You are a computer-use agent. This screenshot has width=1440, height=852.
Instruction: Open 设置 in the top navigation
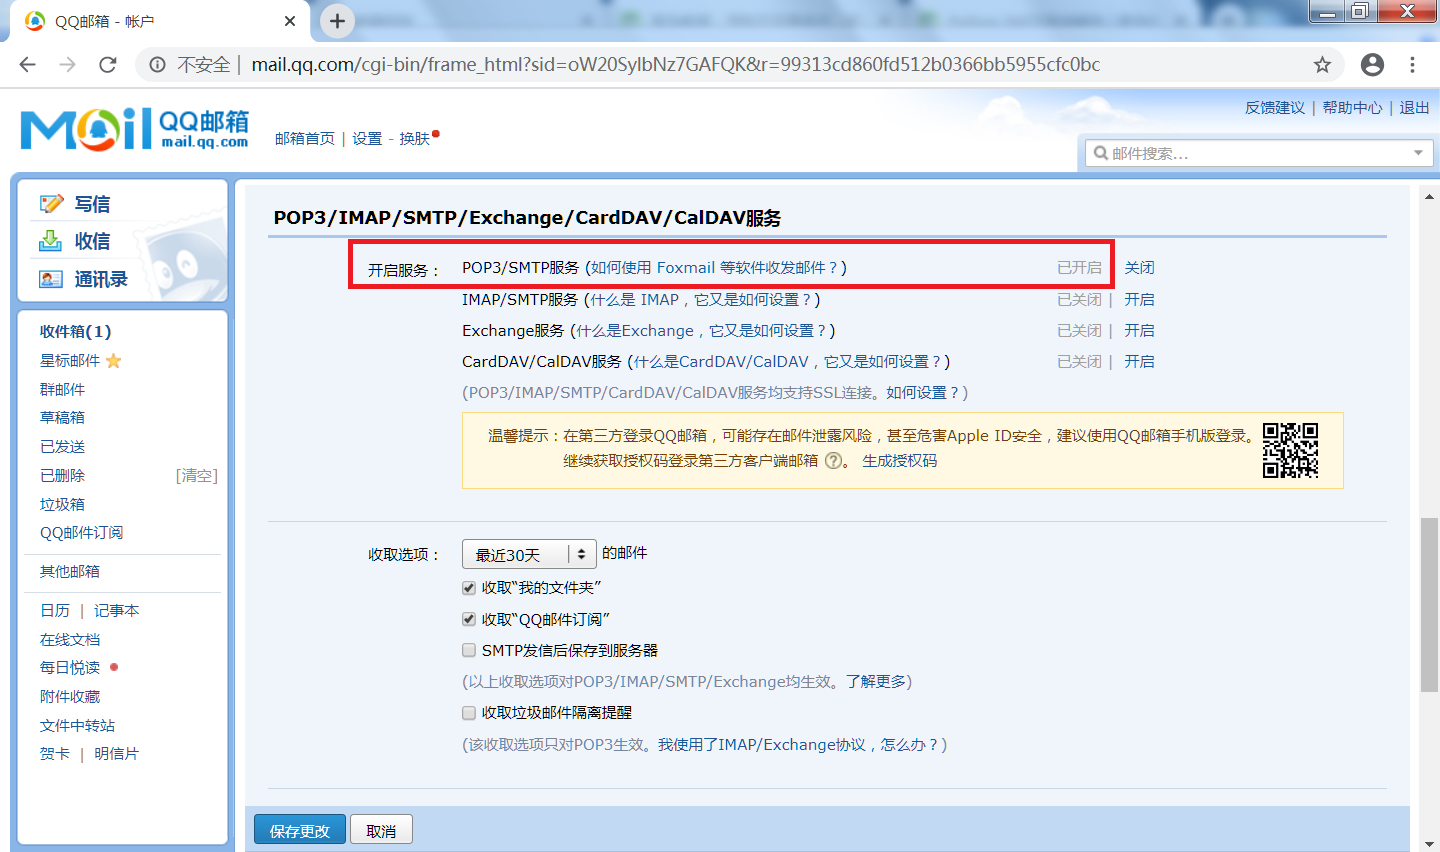(x=367, y=138)
